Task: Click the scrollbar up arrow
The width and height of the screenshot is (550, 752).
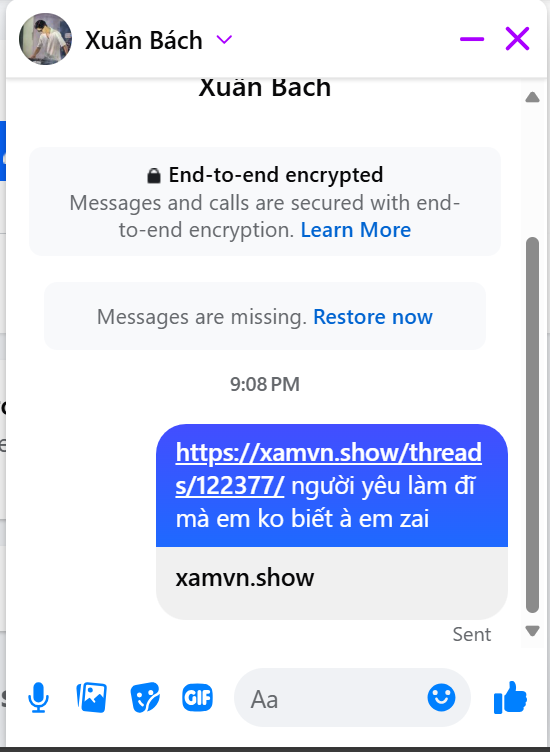Action: tap(532, 97)
